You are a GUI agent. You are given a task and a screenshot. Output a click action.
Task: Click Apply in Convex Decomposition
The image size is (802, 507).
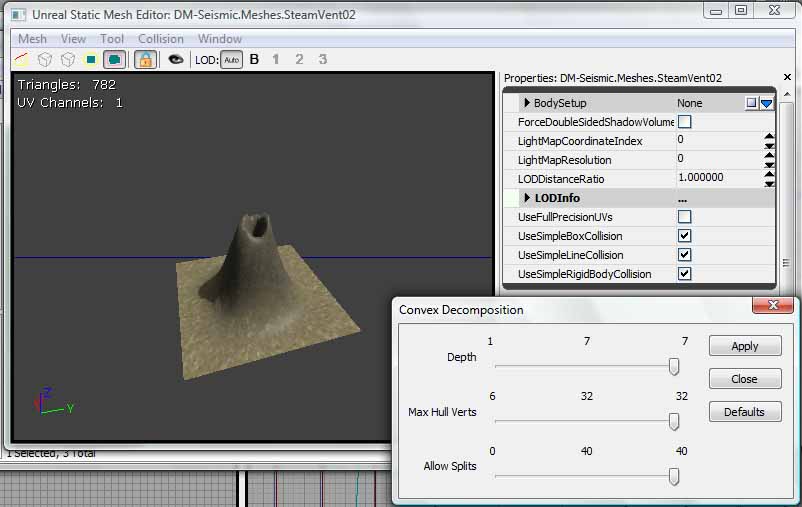745,346
